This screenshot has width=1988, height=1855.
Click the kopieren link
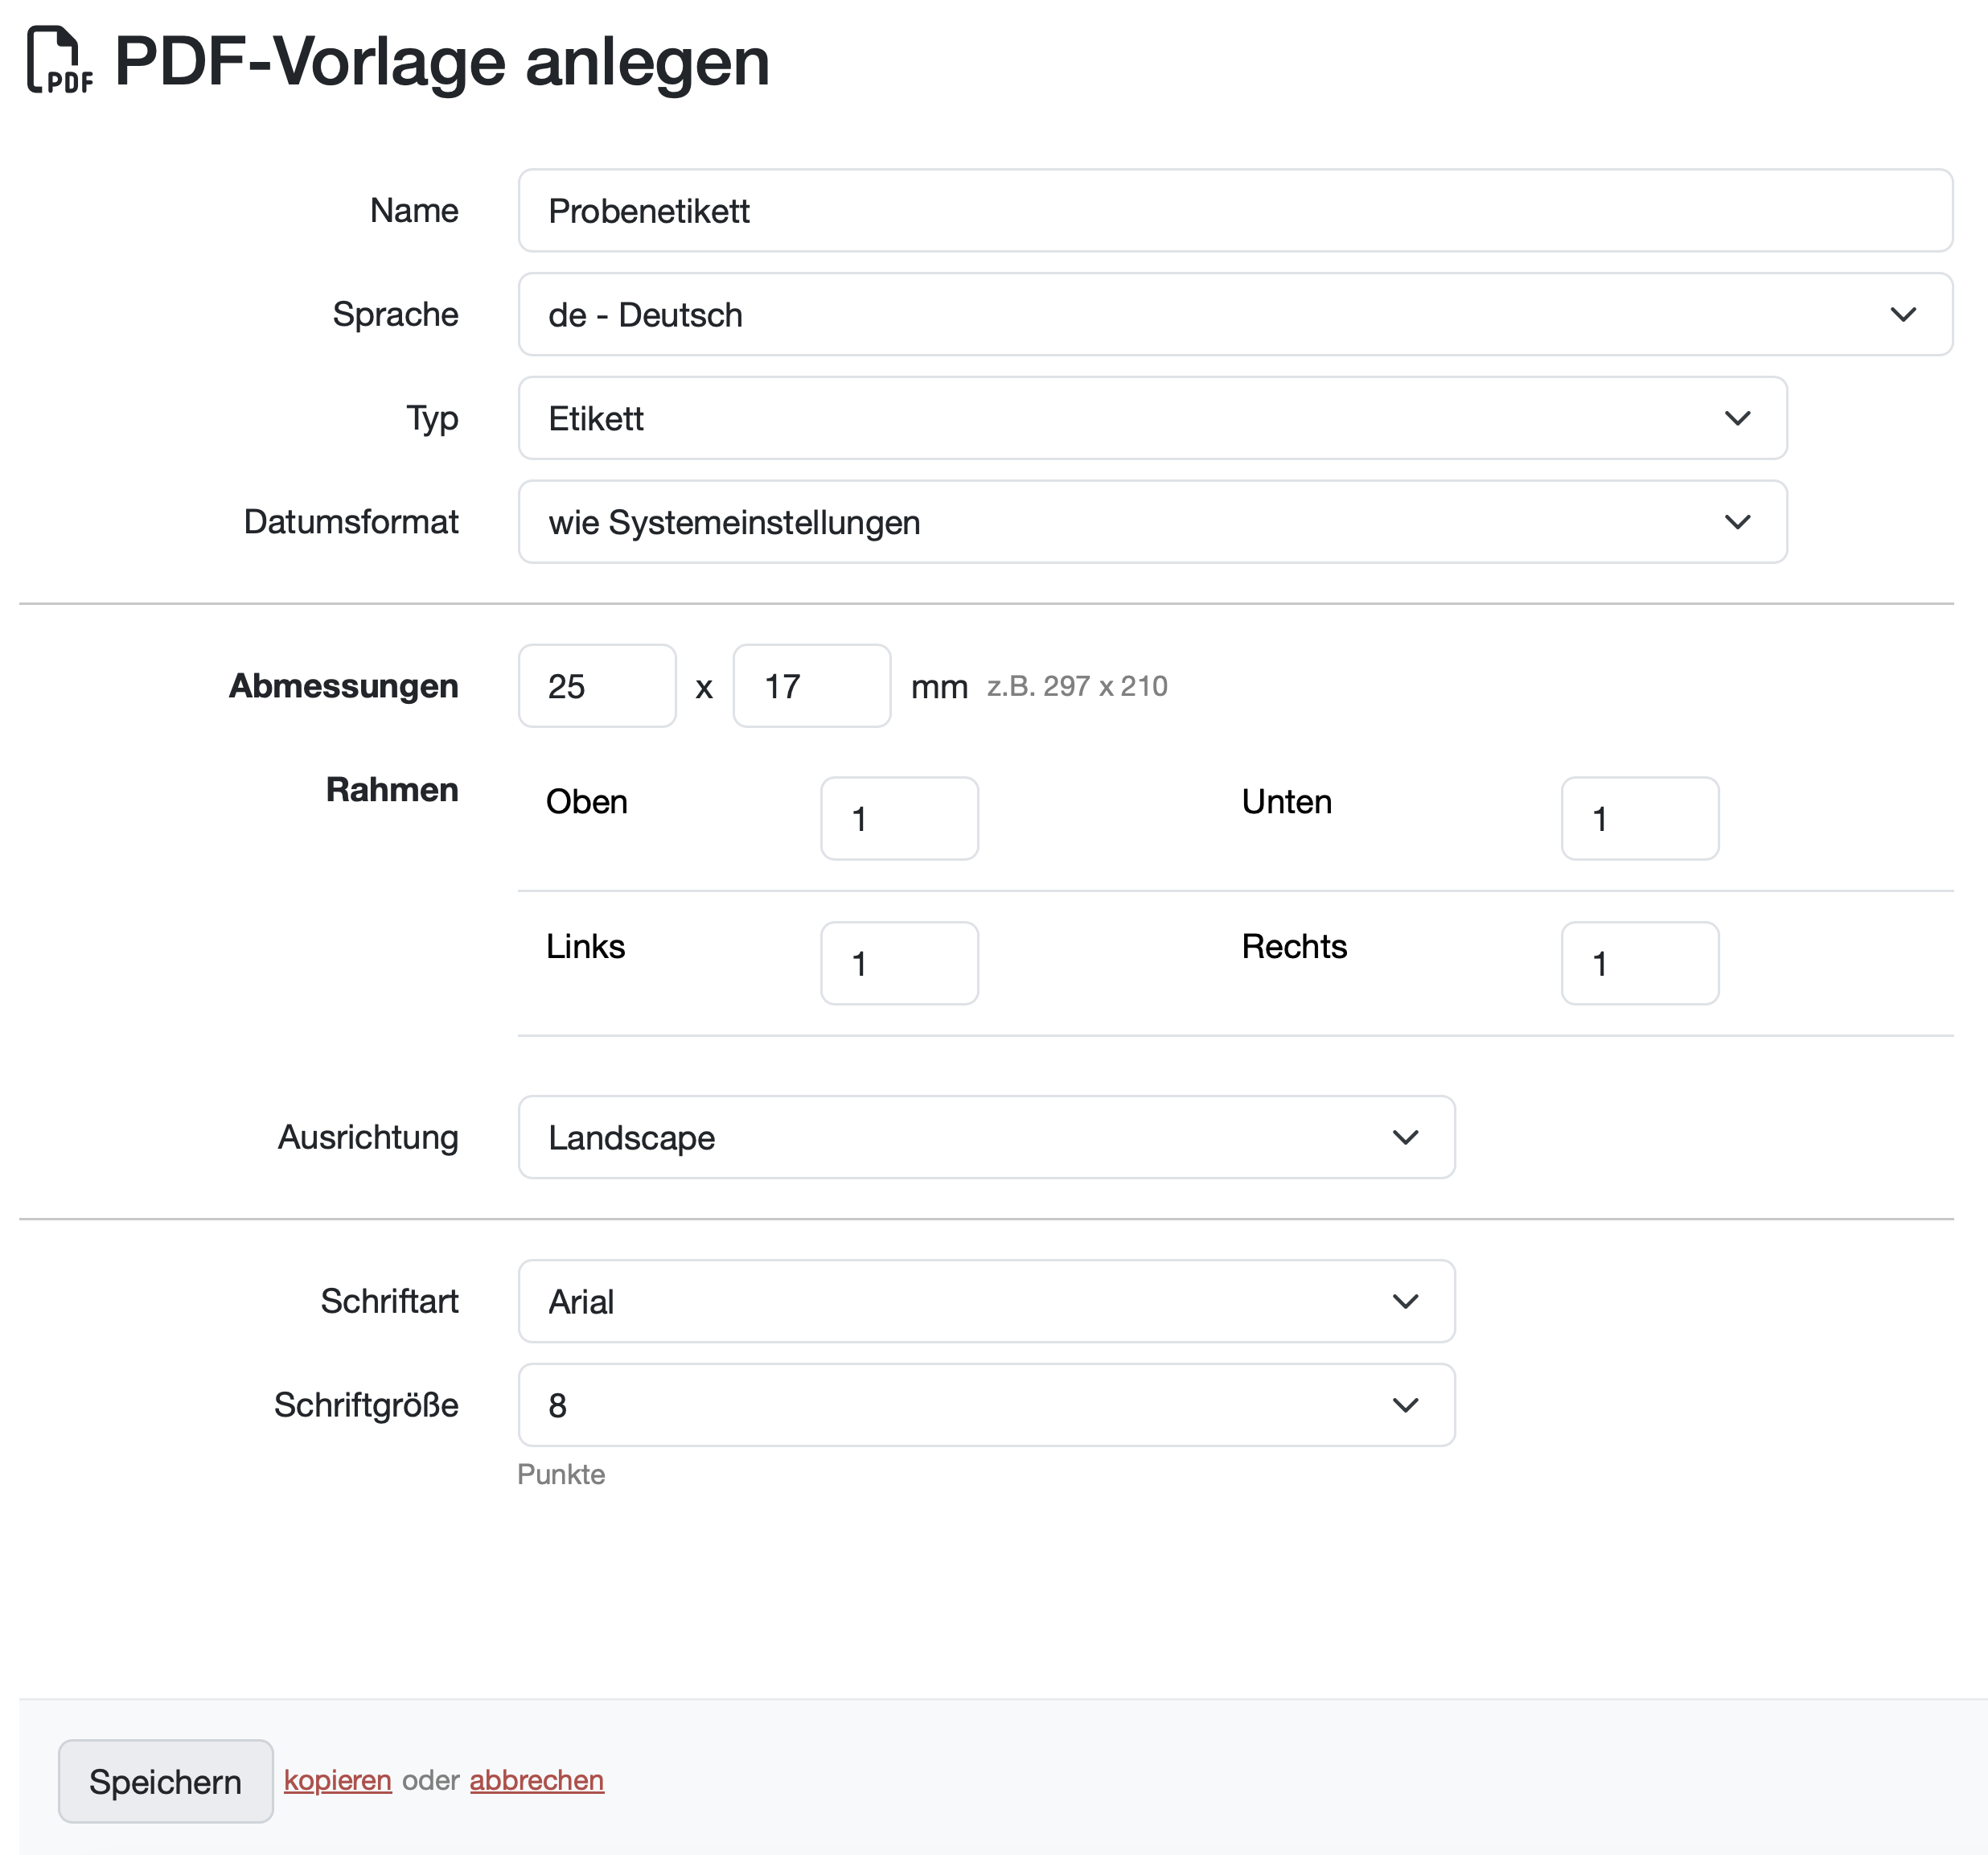(338, 1781)
